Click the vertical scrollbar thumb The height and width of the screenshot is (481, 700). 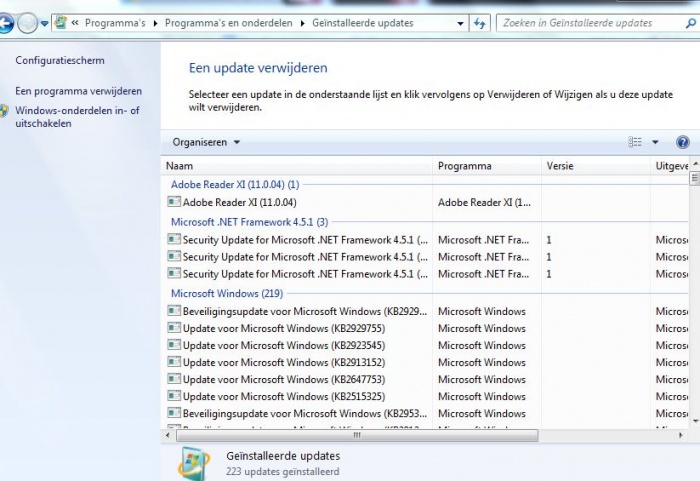click(695, 178)
